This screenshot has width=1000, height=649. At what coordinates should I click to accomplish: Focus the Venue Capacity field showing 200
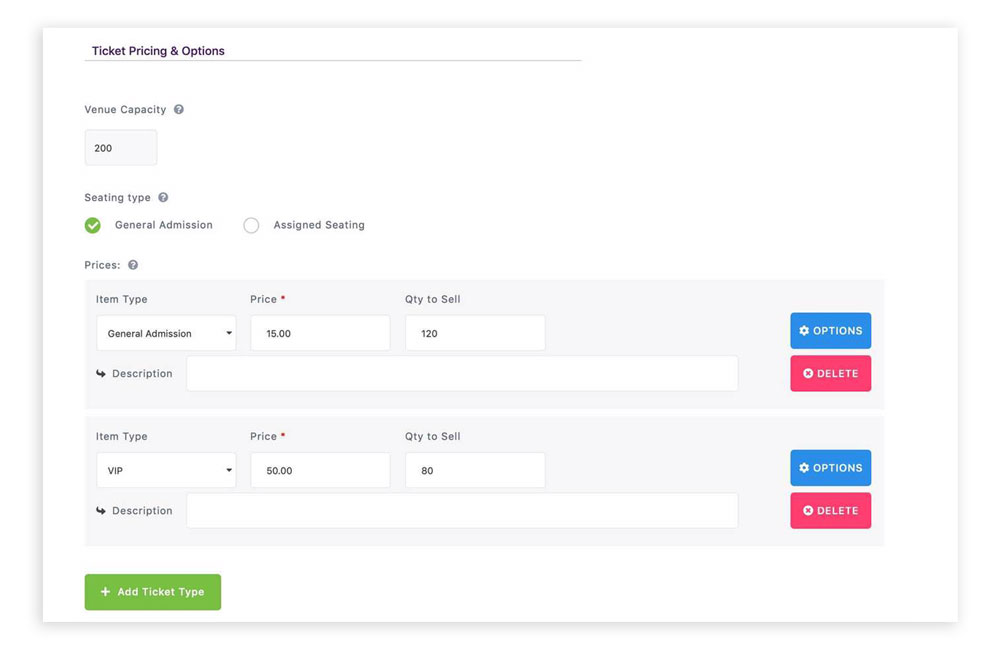pos(121,148)
